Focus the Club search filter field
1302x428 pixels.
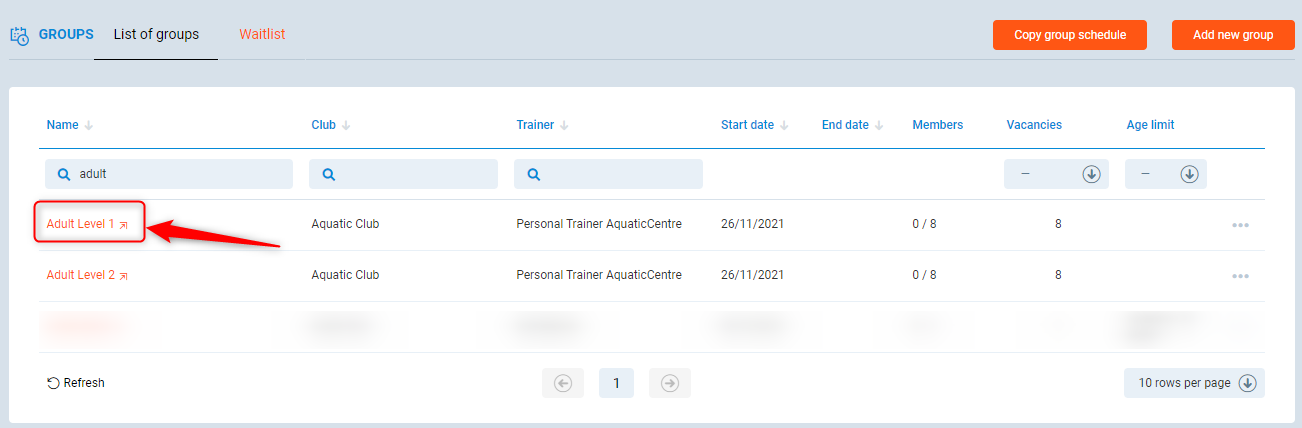[412, 174]
